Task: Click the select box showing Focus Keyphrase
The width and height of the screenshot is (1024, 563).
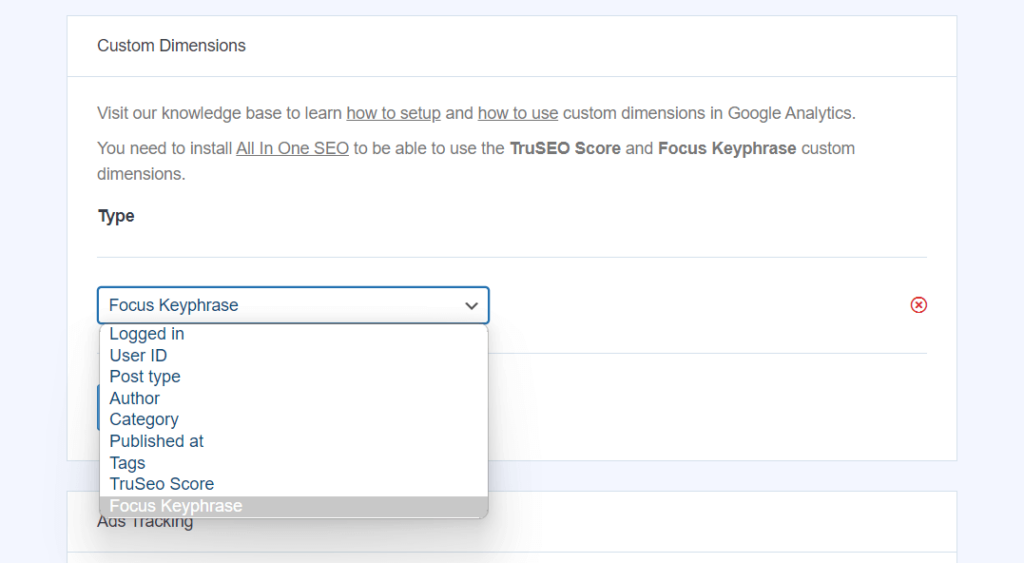Action: (x=280, y=306)
